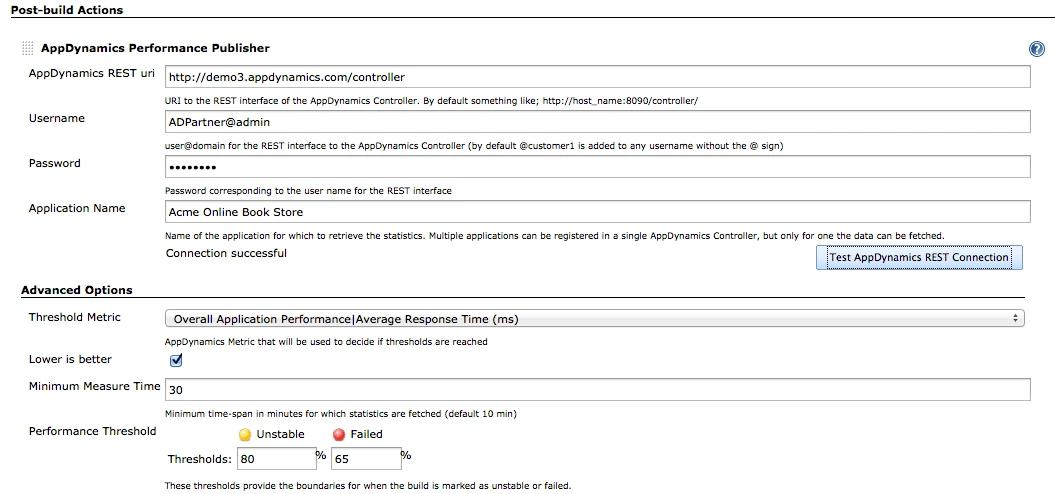The height and width of the screenshot is (494, 1055).
Task: Test AppDynamics REST Connection
Action: (919, 257)
